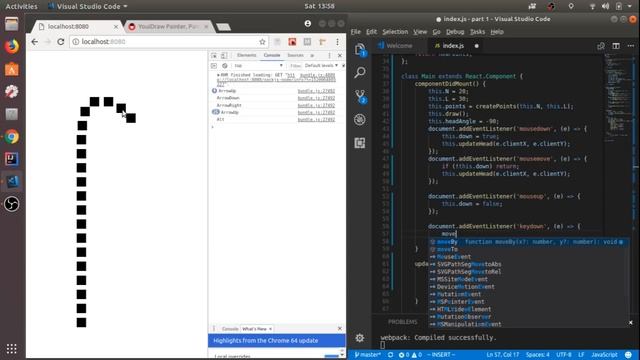Open the Chrome three-dot menu
The width and height of the screenshot is (640, 360).
pos(337,42)
